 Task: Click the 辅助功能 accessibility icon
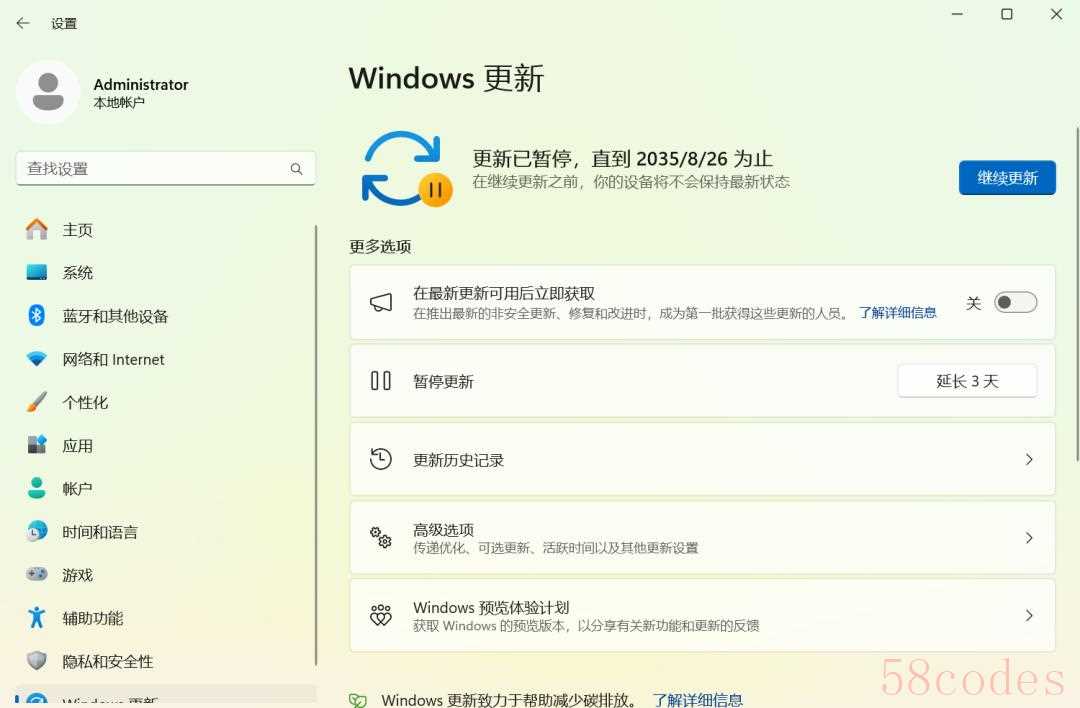coord(37,618)
